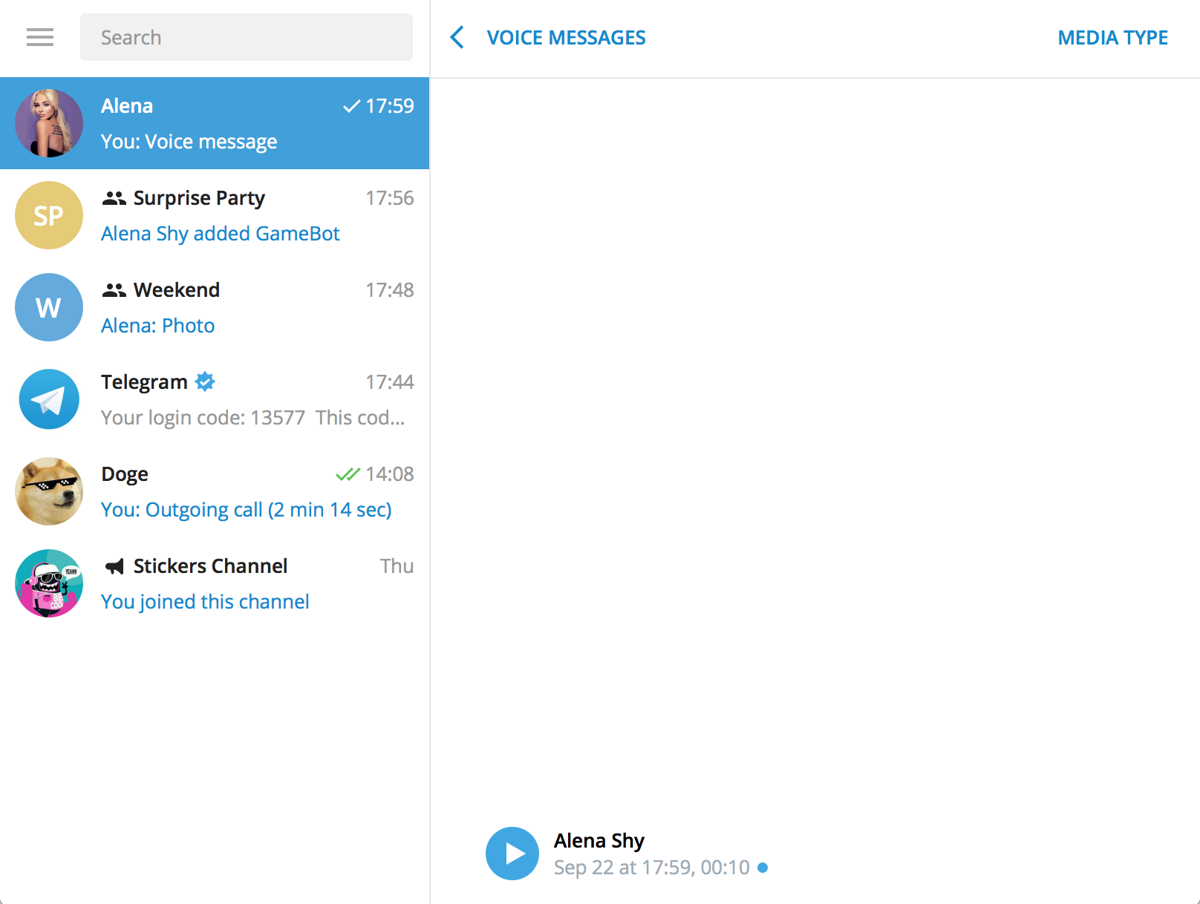
Task: Open the Media Type dropdown
Action: 1112,38
